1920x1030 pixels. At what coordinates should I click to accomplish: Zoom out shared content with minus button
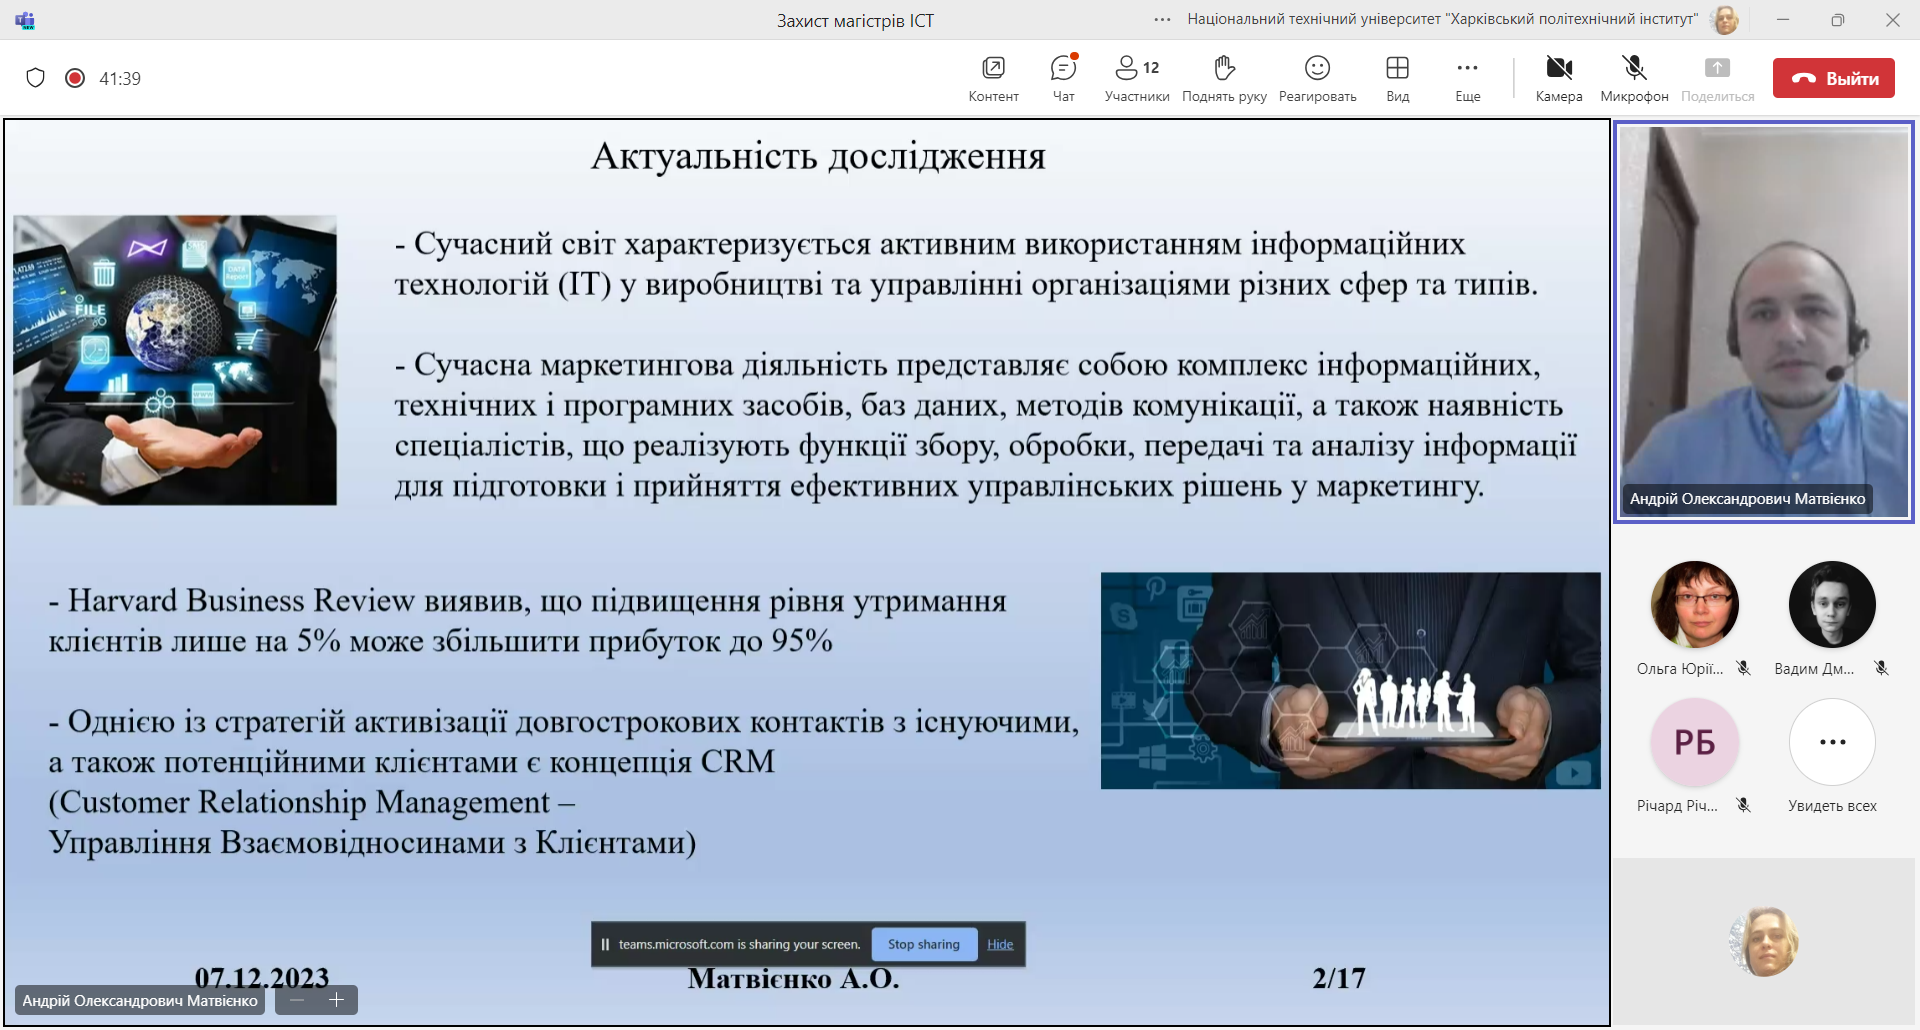pos(297,1000)
